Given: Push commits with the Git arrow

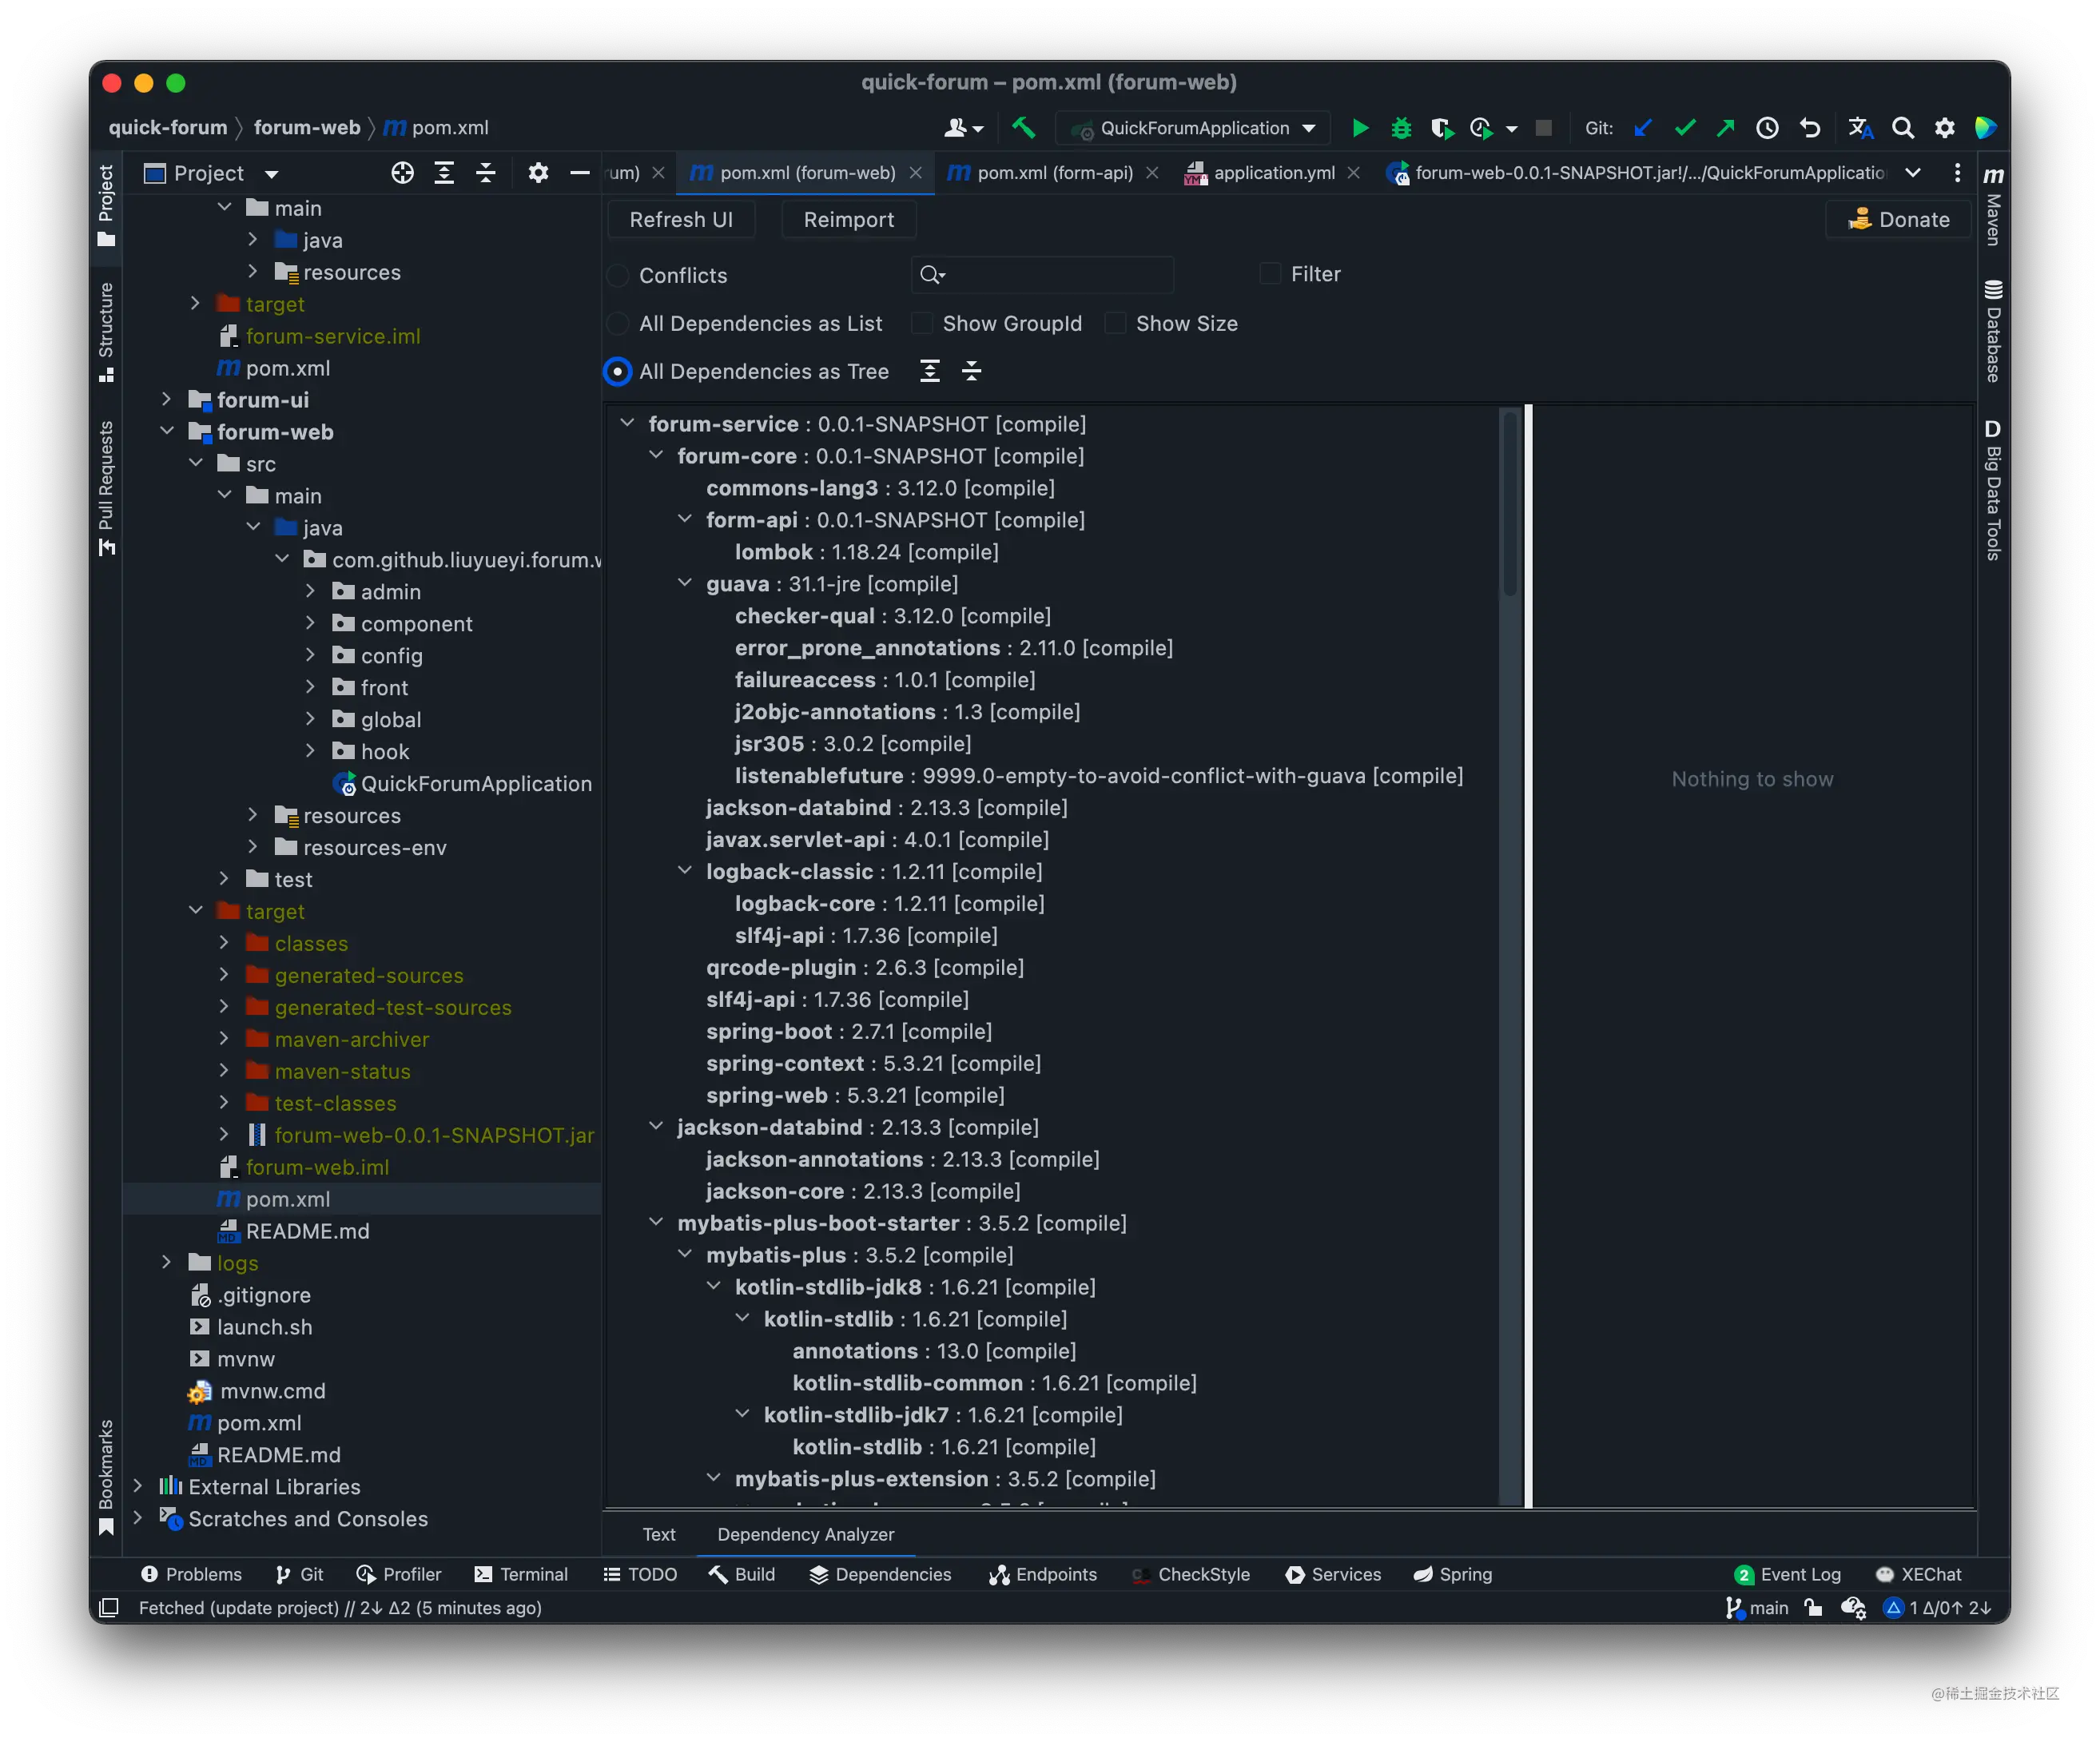Looking at the screenshot, I should pyautogui.click(x=1725, y=128).
